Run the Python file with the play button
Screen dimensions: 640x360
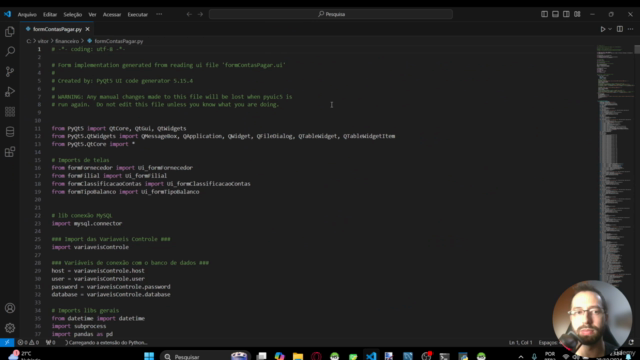tap(602, 29)
